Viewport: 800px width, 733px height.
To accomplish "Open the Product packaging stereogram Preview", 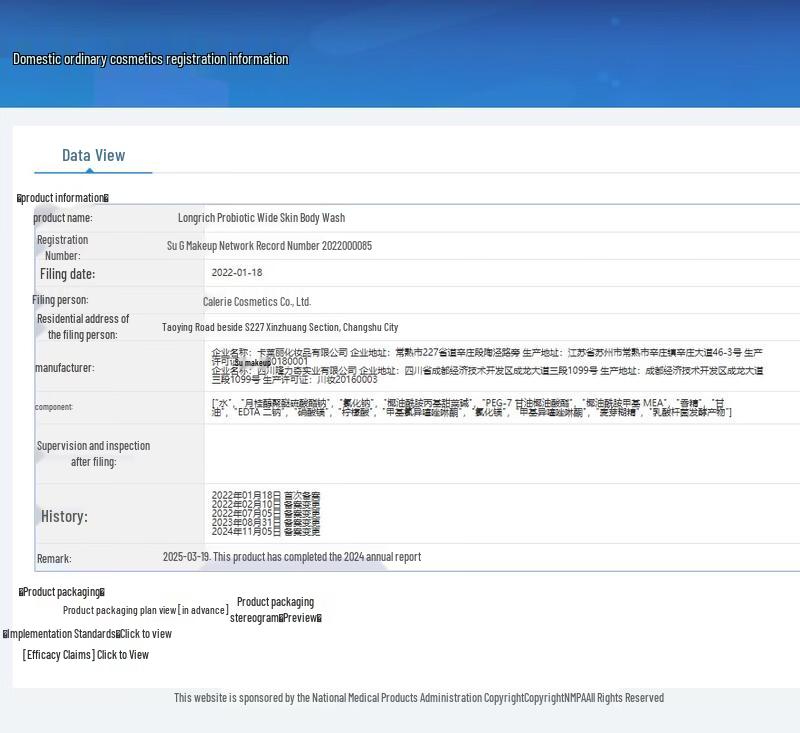I will coord(275,610).
